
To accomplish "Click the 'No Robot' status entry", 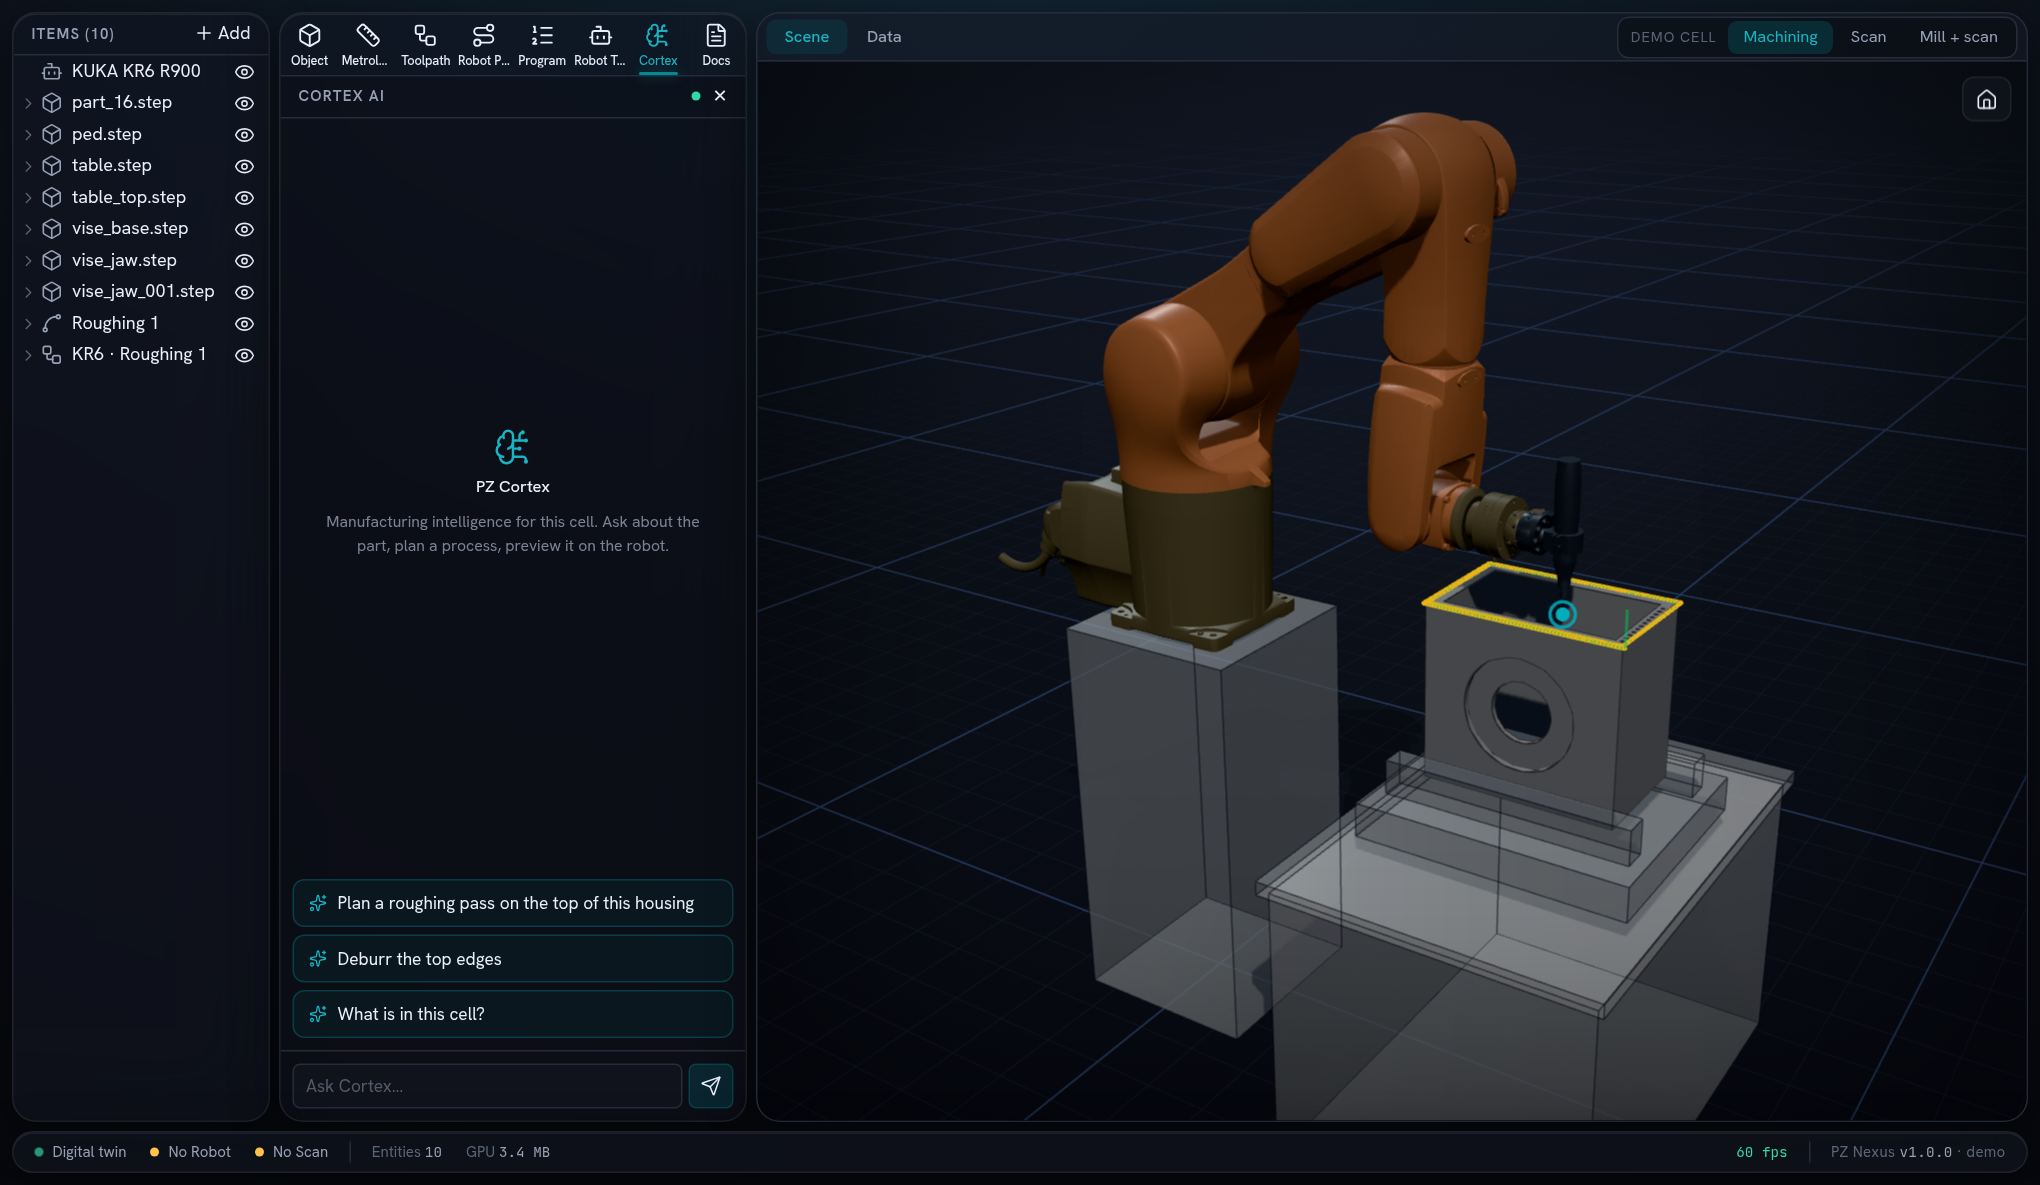I will [x=190, y=1152].
